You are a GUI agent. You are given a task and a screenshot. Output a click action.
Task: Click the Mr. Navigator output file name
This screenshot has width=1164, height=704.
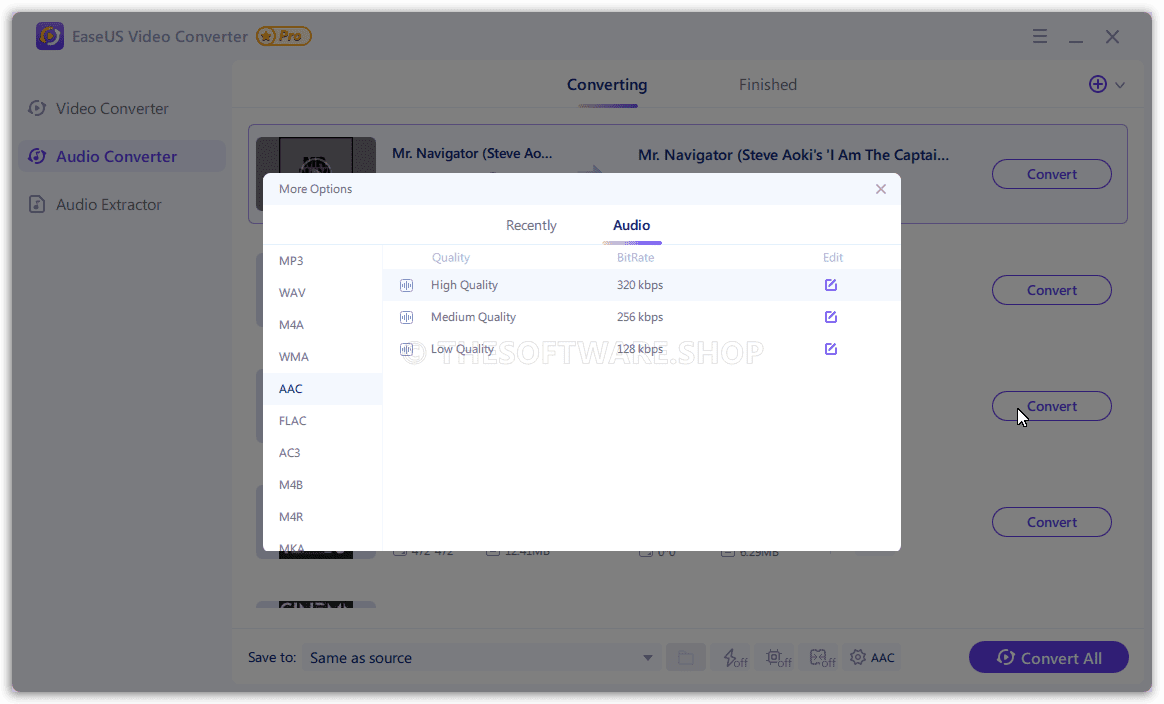794,155
